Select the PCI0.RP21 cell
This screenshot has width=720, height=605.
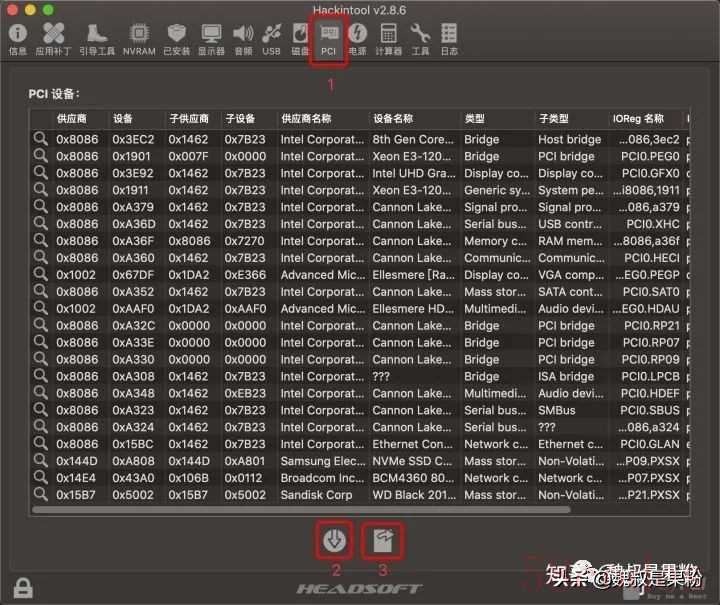coord(652,326)
